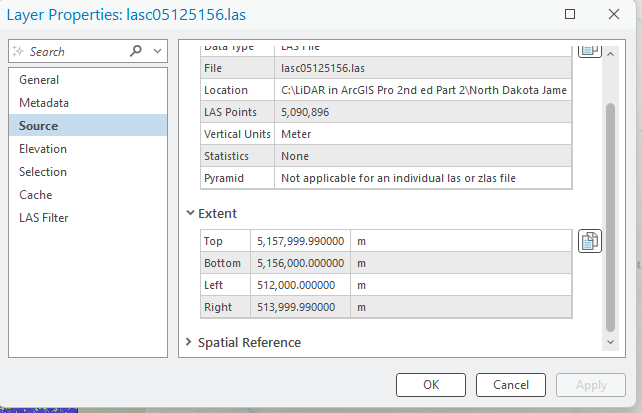Click the scrollbar down arrow

(610, 342)
